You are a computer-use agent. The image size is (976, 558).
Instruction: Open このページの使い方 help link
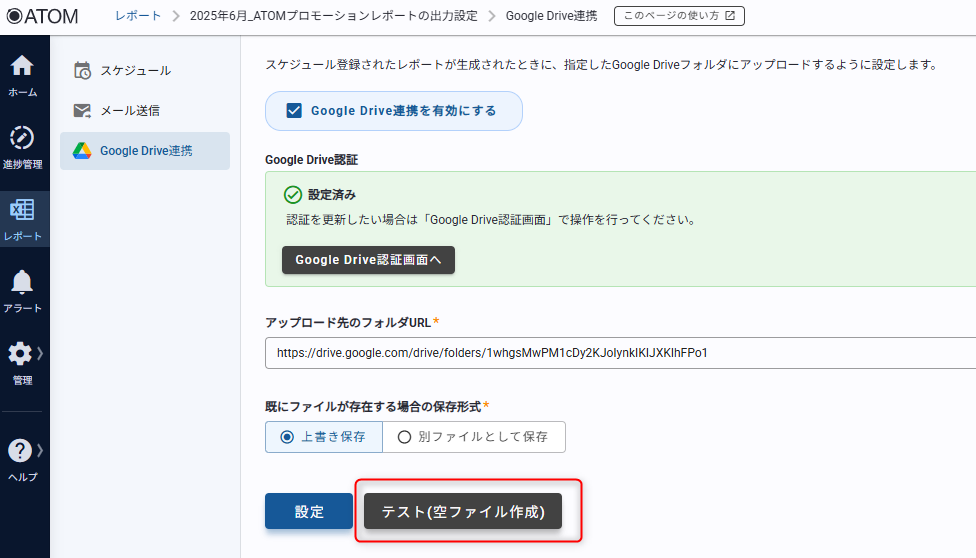tap(679, 16)
